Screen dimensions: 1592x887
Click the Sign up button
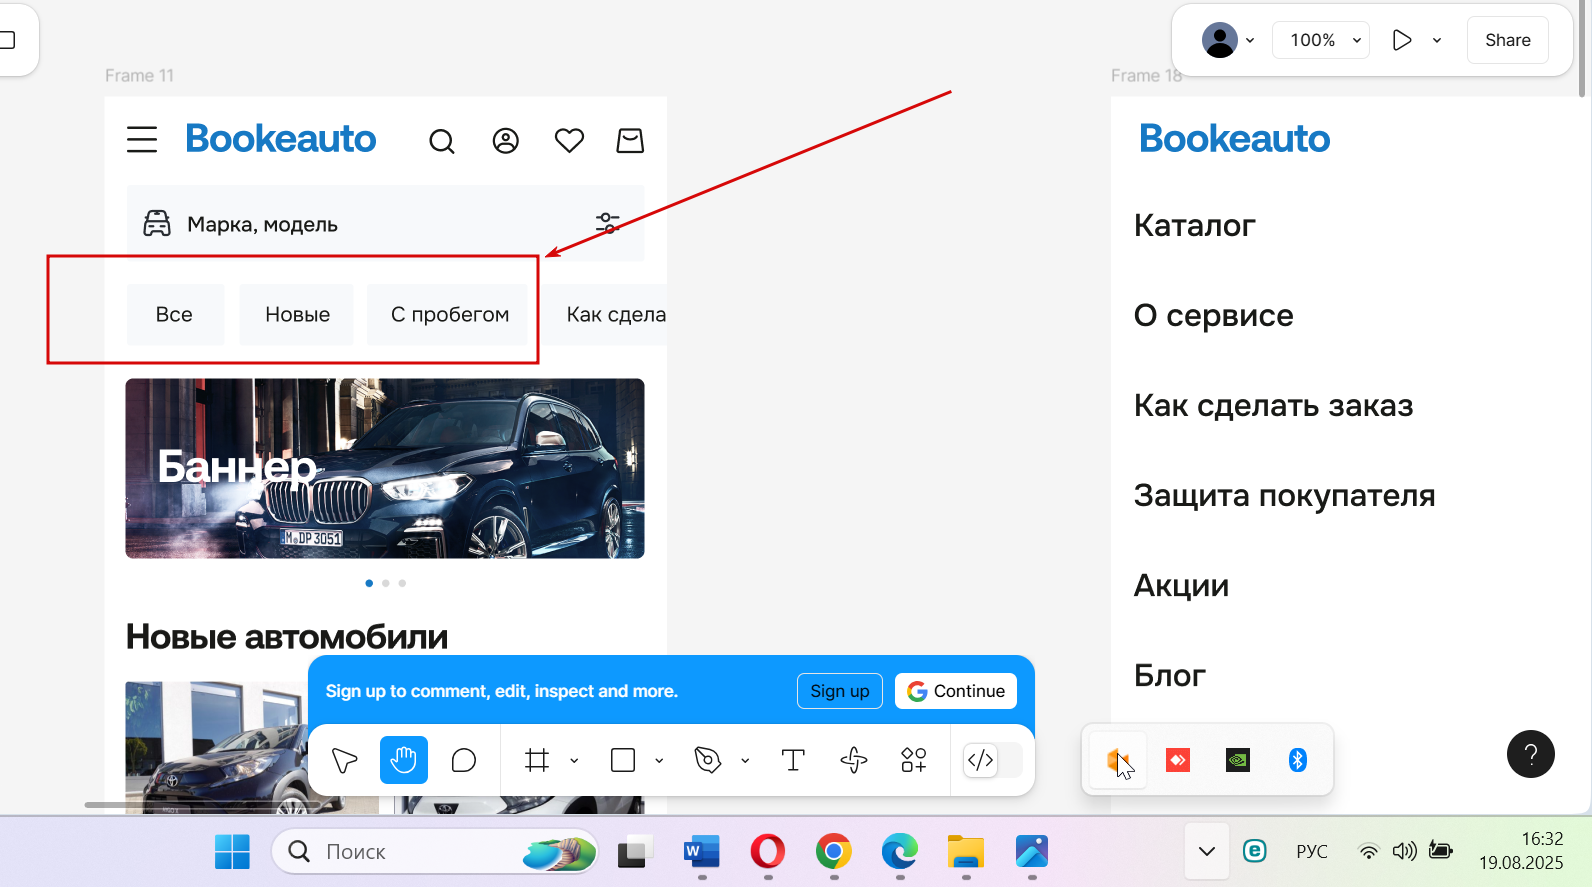[x=840, y=691]
